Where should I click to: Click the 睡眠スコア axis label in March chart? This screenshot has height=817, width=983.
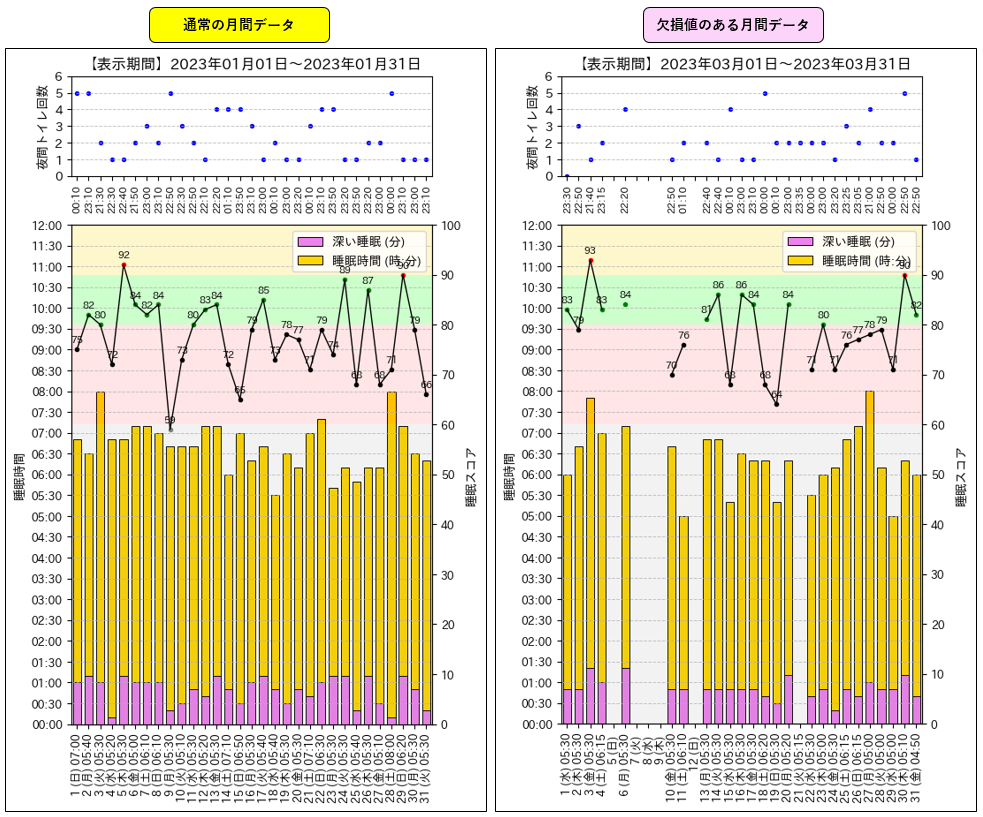[962, 477]
